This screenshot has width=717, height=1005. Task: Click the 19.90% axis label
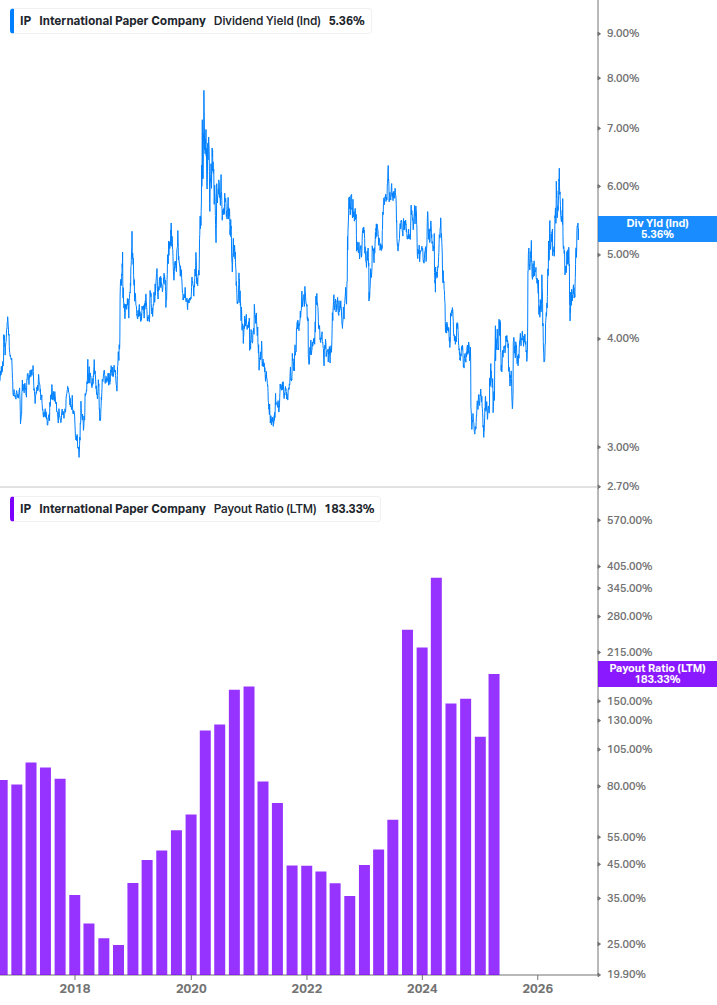click(626, 975)
